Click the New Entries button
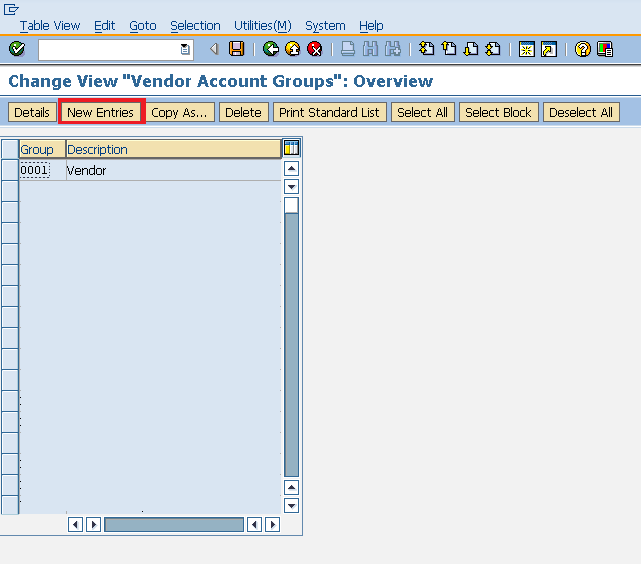The width and height of the screenshot is (641, 564). click(x=101, y=112)
